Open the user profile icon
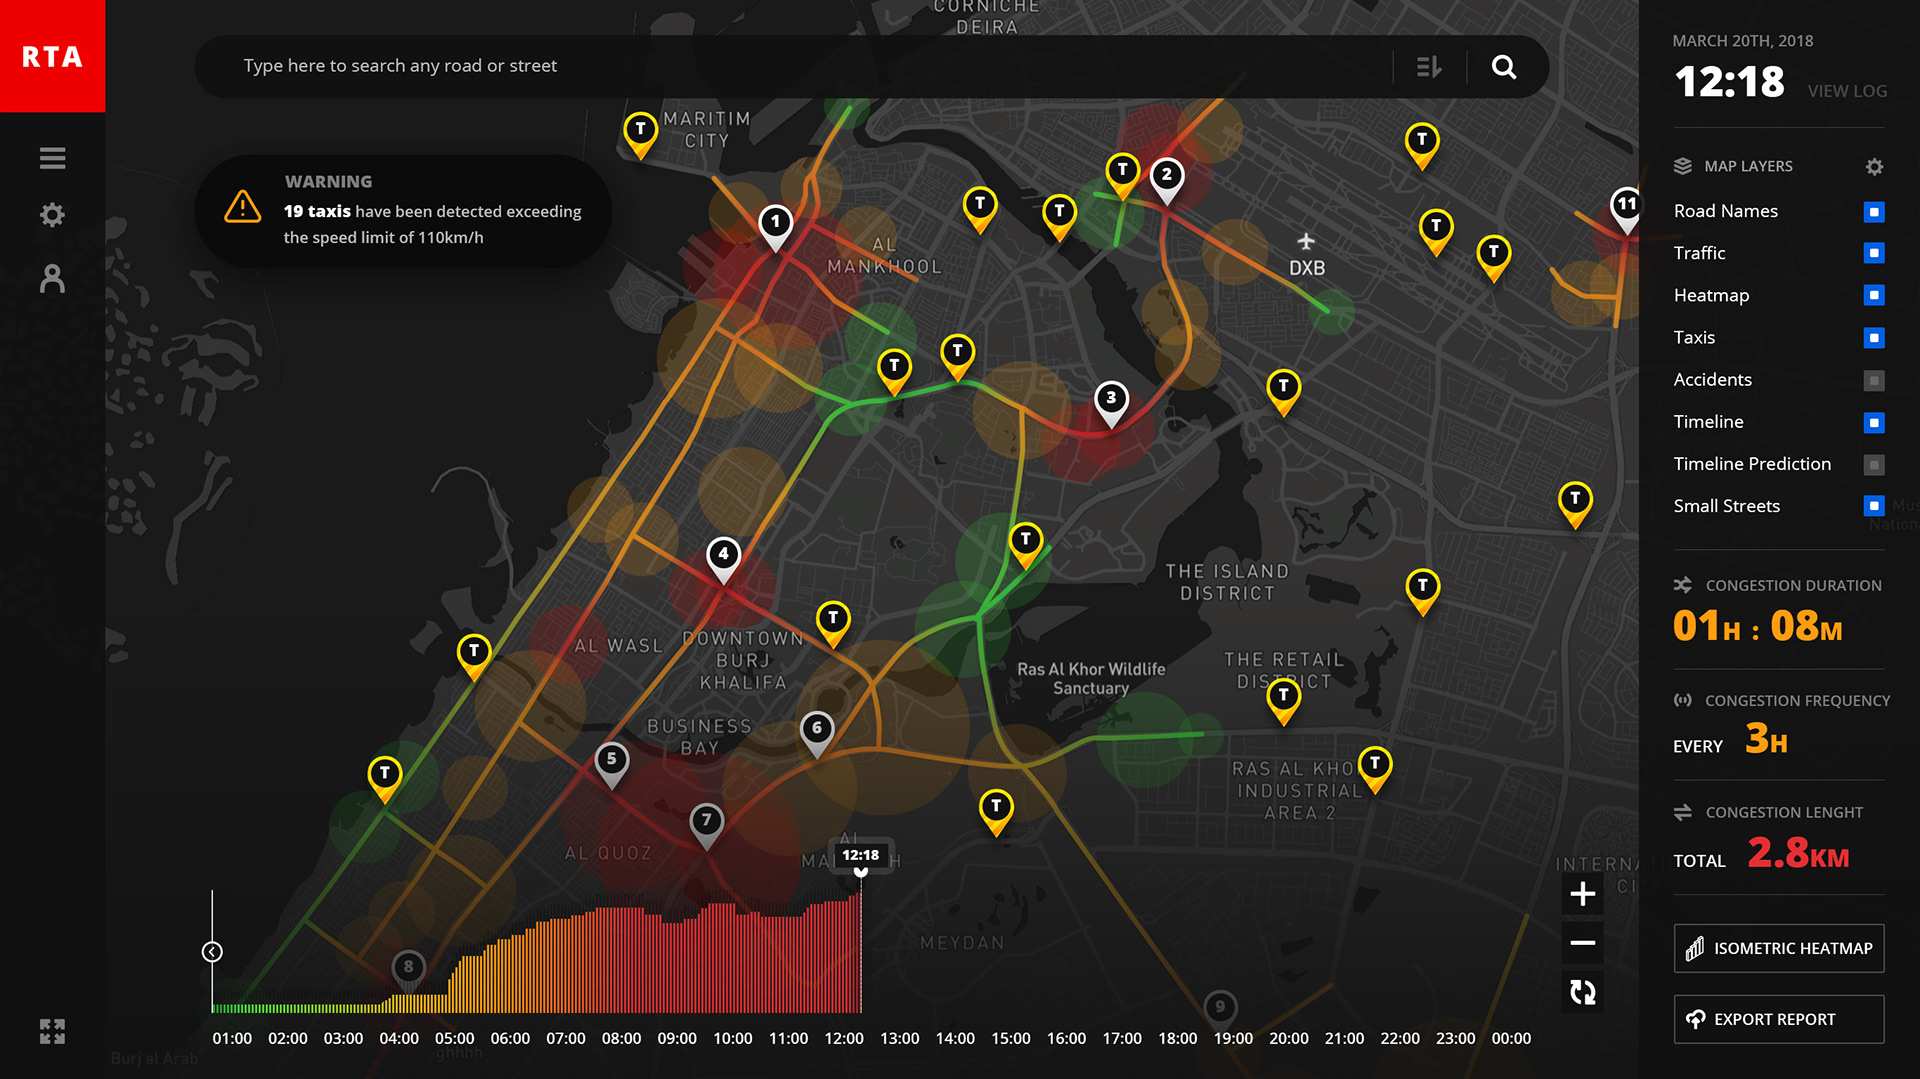This screenshot has width=1920, height=1079. pos(52,278)
